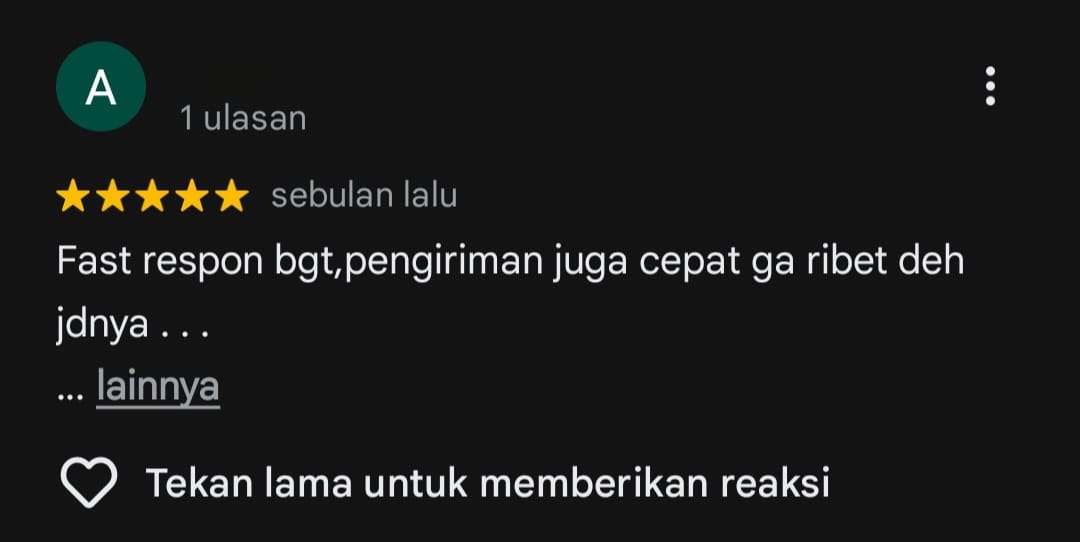This screenshot has width=1080, height=542.
Task: Click the "jdnya . . ." review line
Action: 132,324
